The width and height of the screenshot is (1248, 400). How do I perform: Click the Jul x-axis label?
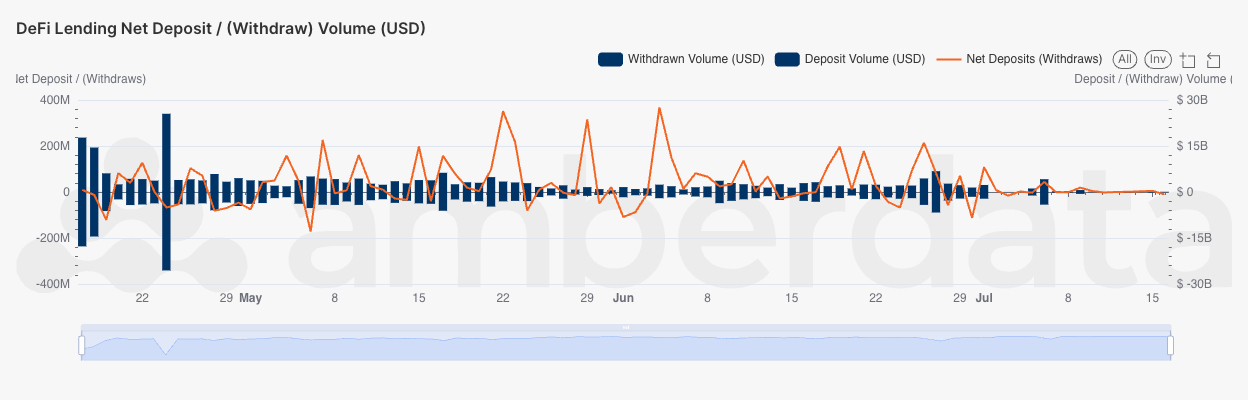click(984, 298)
